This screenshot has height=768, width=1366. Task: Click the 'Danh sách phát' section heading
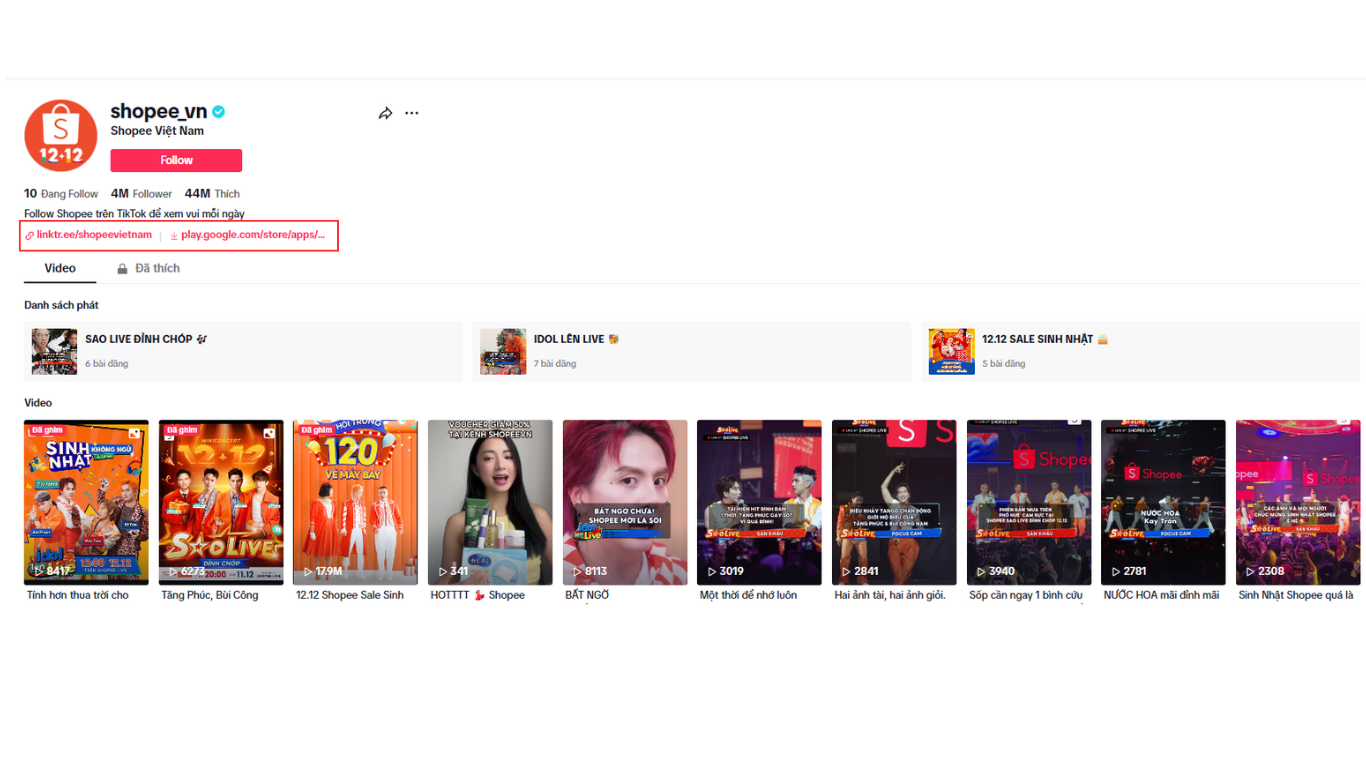click(x=61, y=305)
